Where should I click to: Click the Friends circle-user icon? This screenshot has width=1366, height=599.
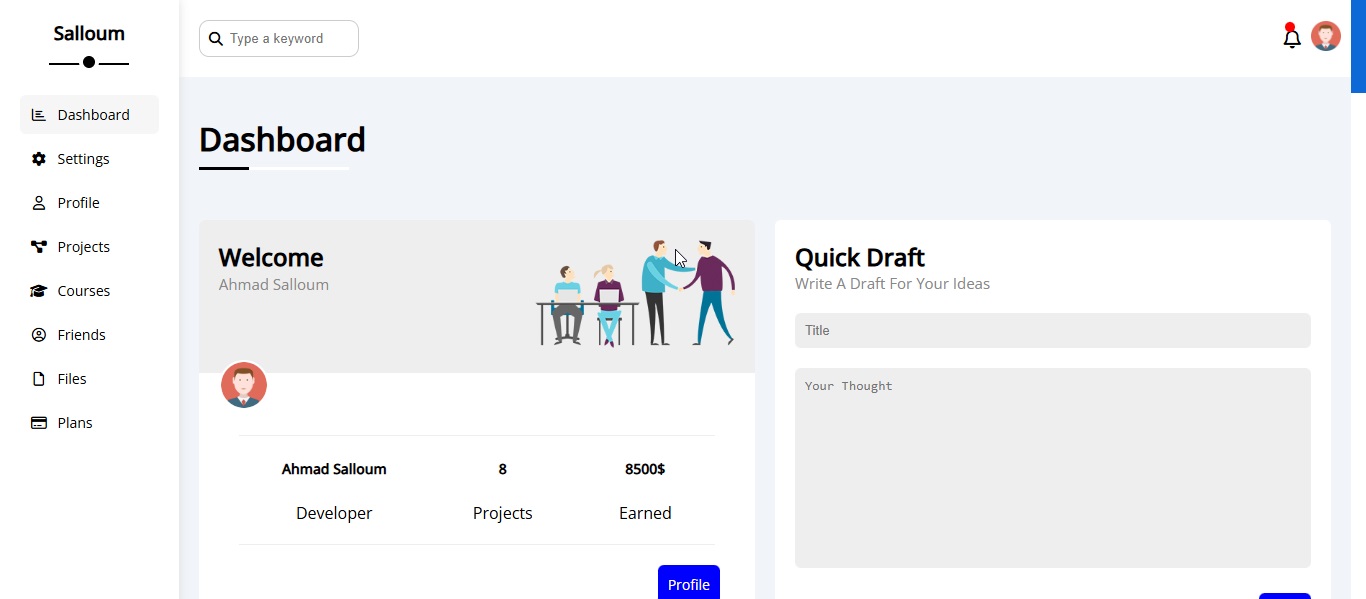[39, 335]
